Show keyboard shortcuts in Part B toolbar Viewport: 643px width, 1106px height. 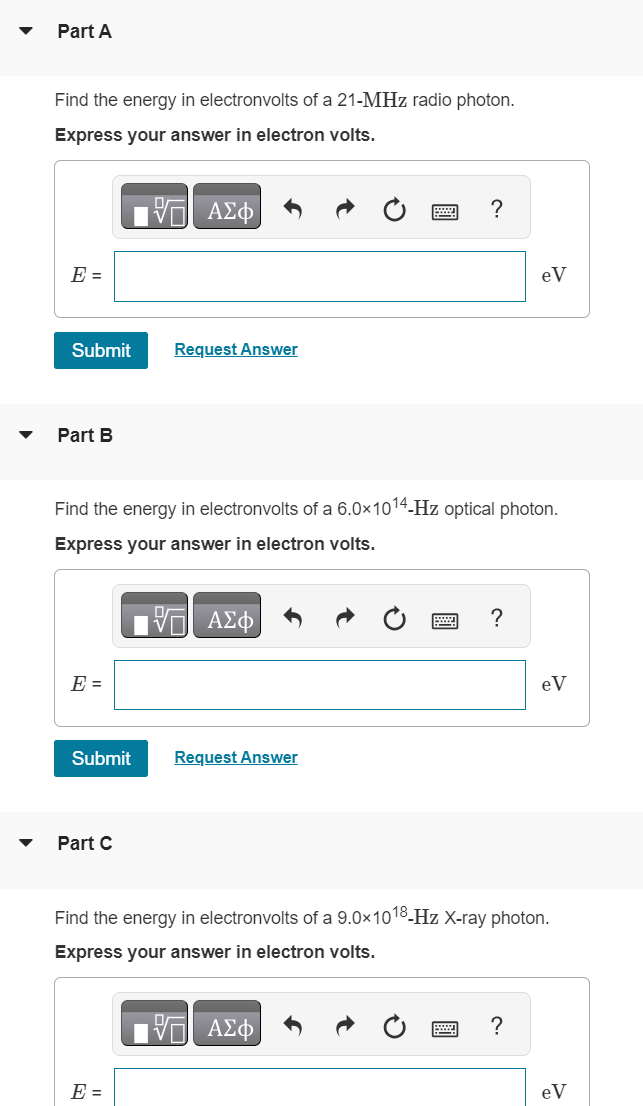(x=445, y=620)
